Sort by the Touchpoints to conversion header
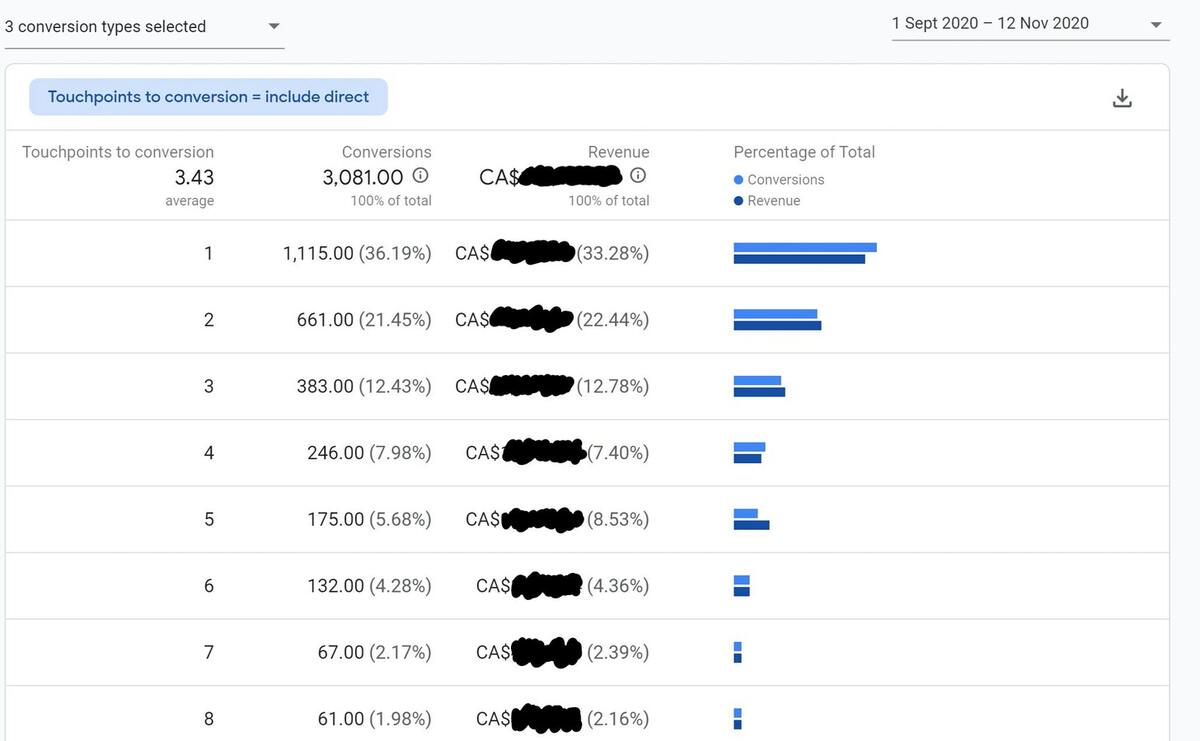This screenshot has width=1200, height=741. point(118,152)
